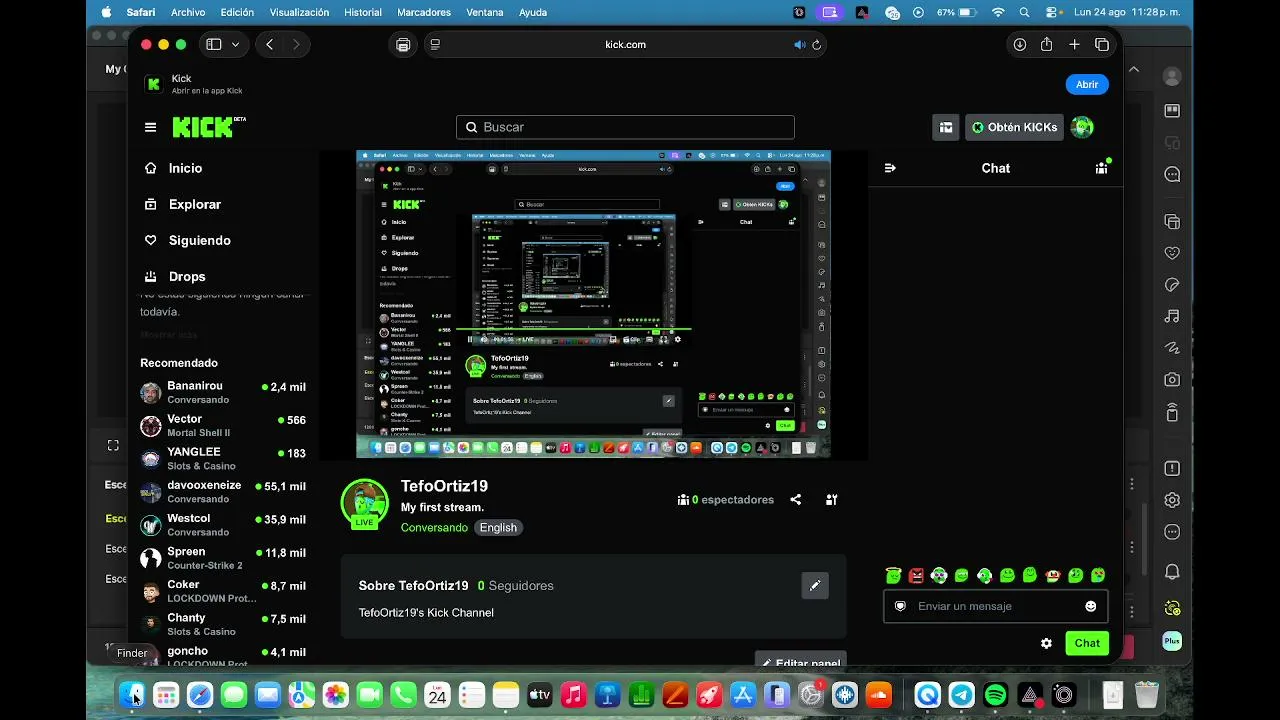The height and width of the screenshot is (720, 1280).
Task: Open Spotify from the Dock
Action: 995,694
